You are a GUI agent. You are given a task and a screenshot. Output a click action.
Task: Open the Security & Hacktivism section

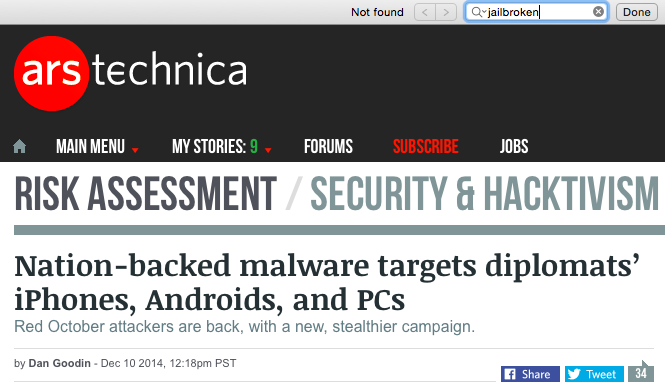pyautogui.click(x=484, y=194)
